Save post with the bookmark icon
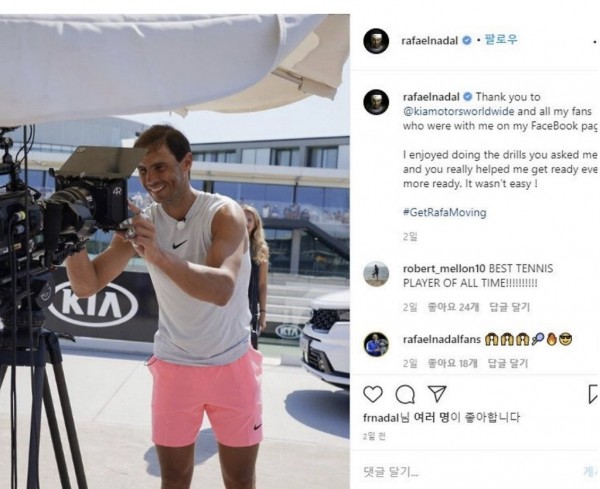600x489 pixels. click(593, 394)
